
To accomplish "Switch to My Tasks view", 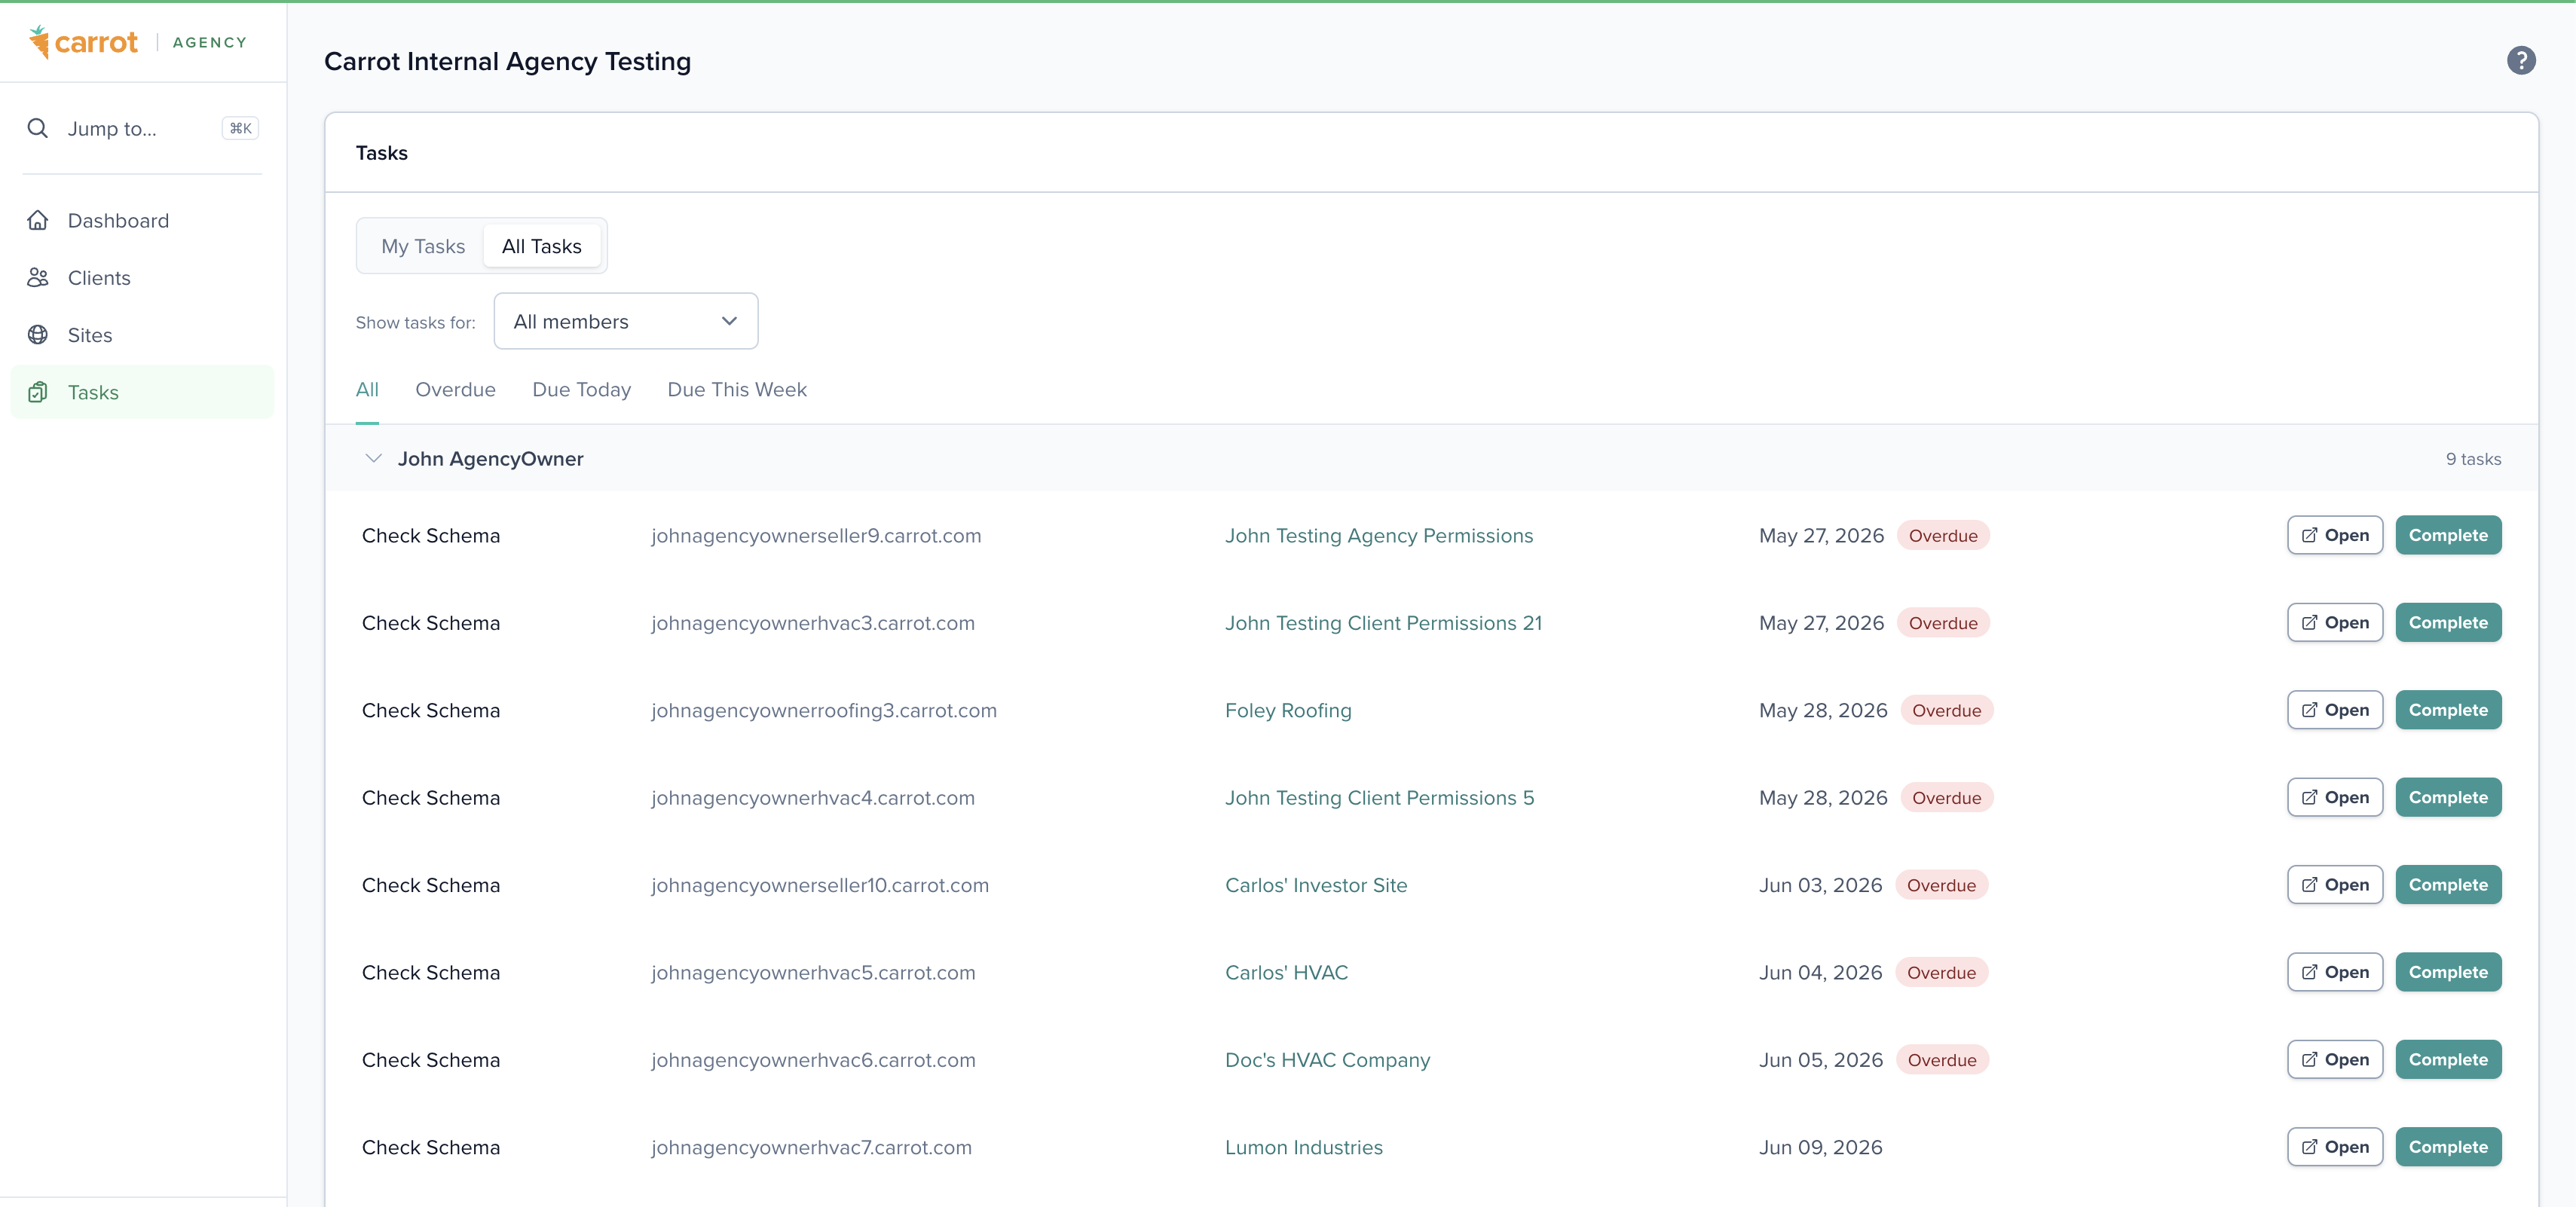I will pos(423,246).
